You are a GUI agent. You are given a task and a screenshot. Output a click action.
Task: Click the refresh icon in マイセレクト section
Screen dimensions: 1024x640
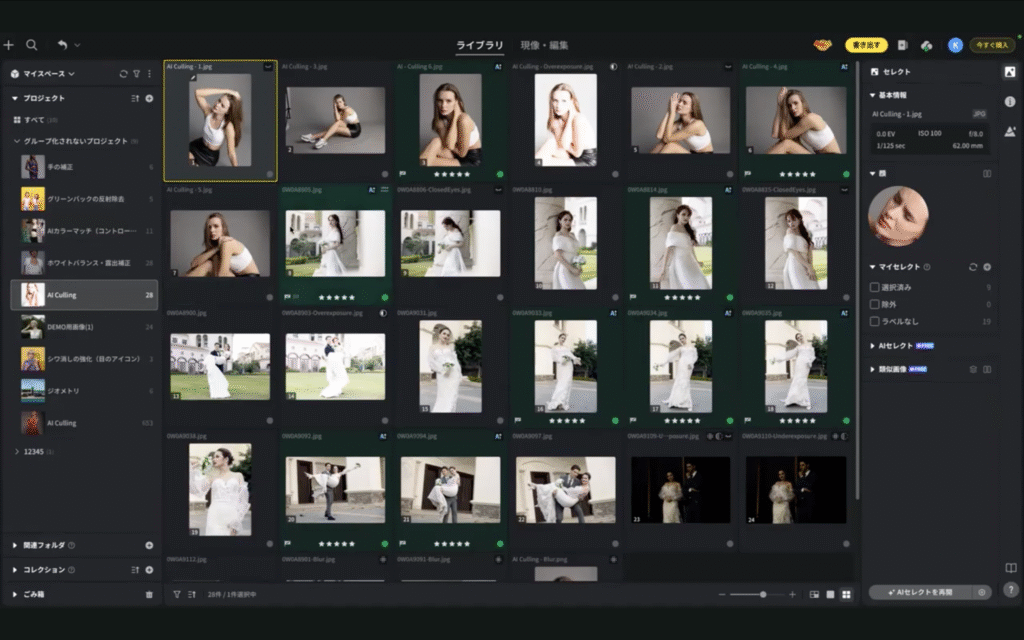click(973, 267)
